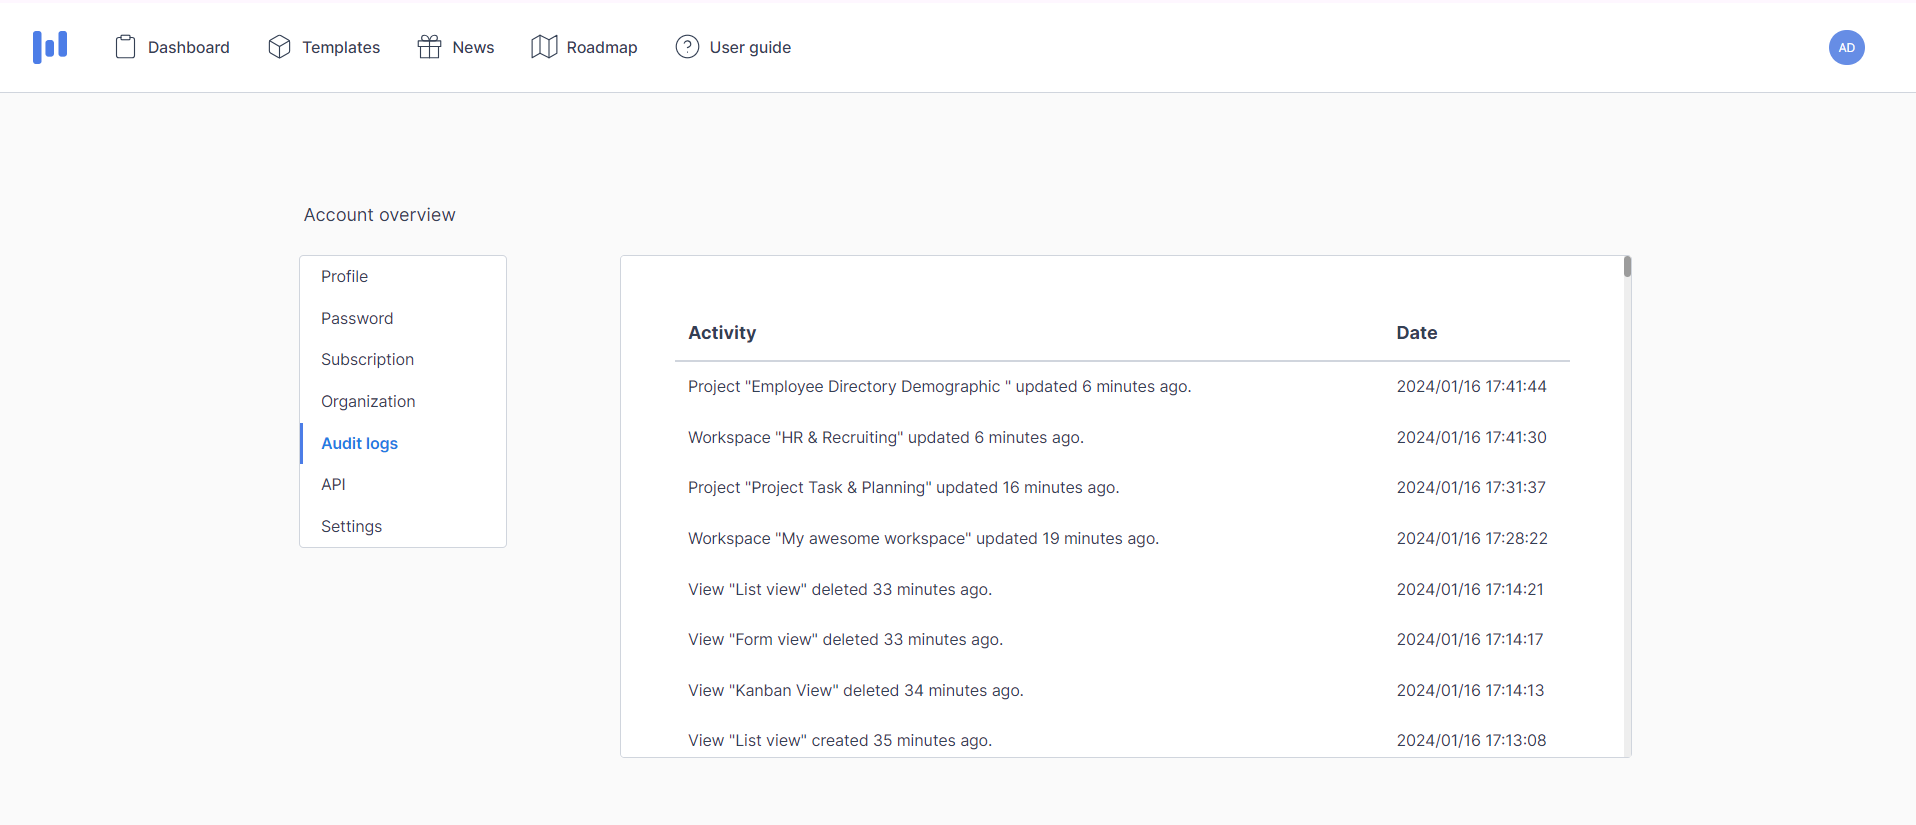Click the app logo in top-left
This screenshot has height=825, width=1916.
click(50, 47)
